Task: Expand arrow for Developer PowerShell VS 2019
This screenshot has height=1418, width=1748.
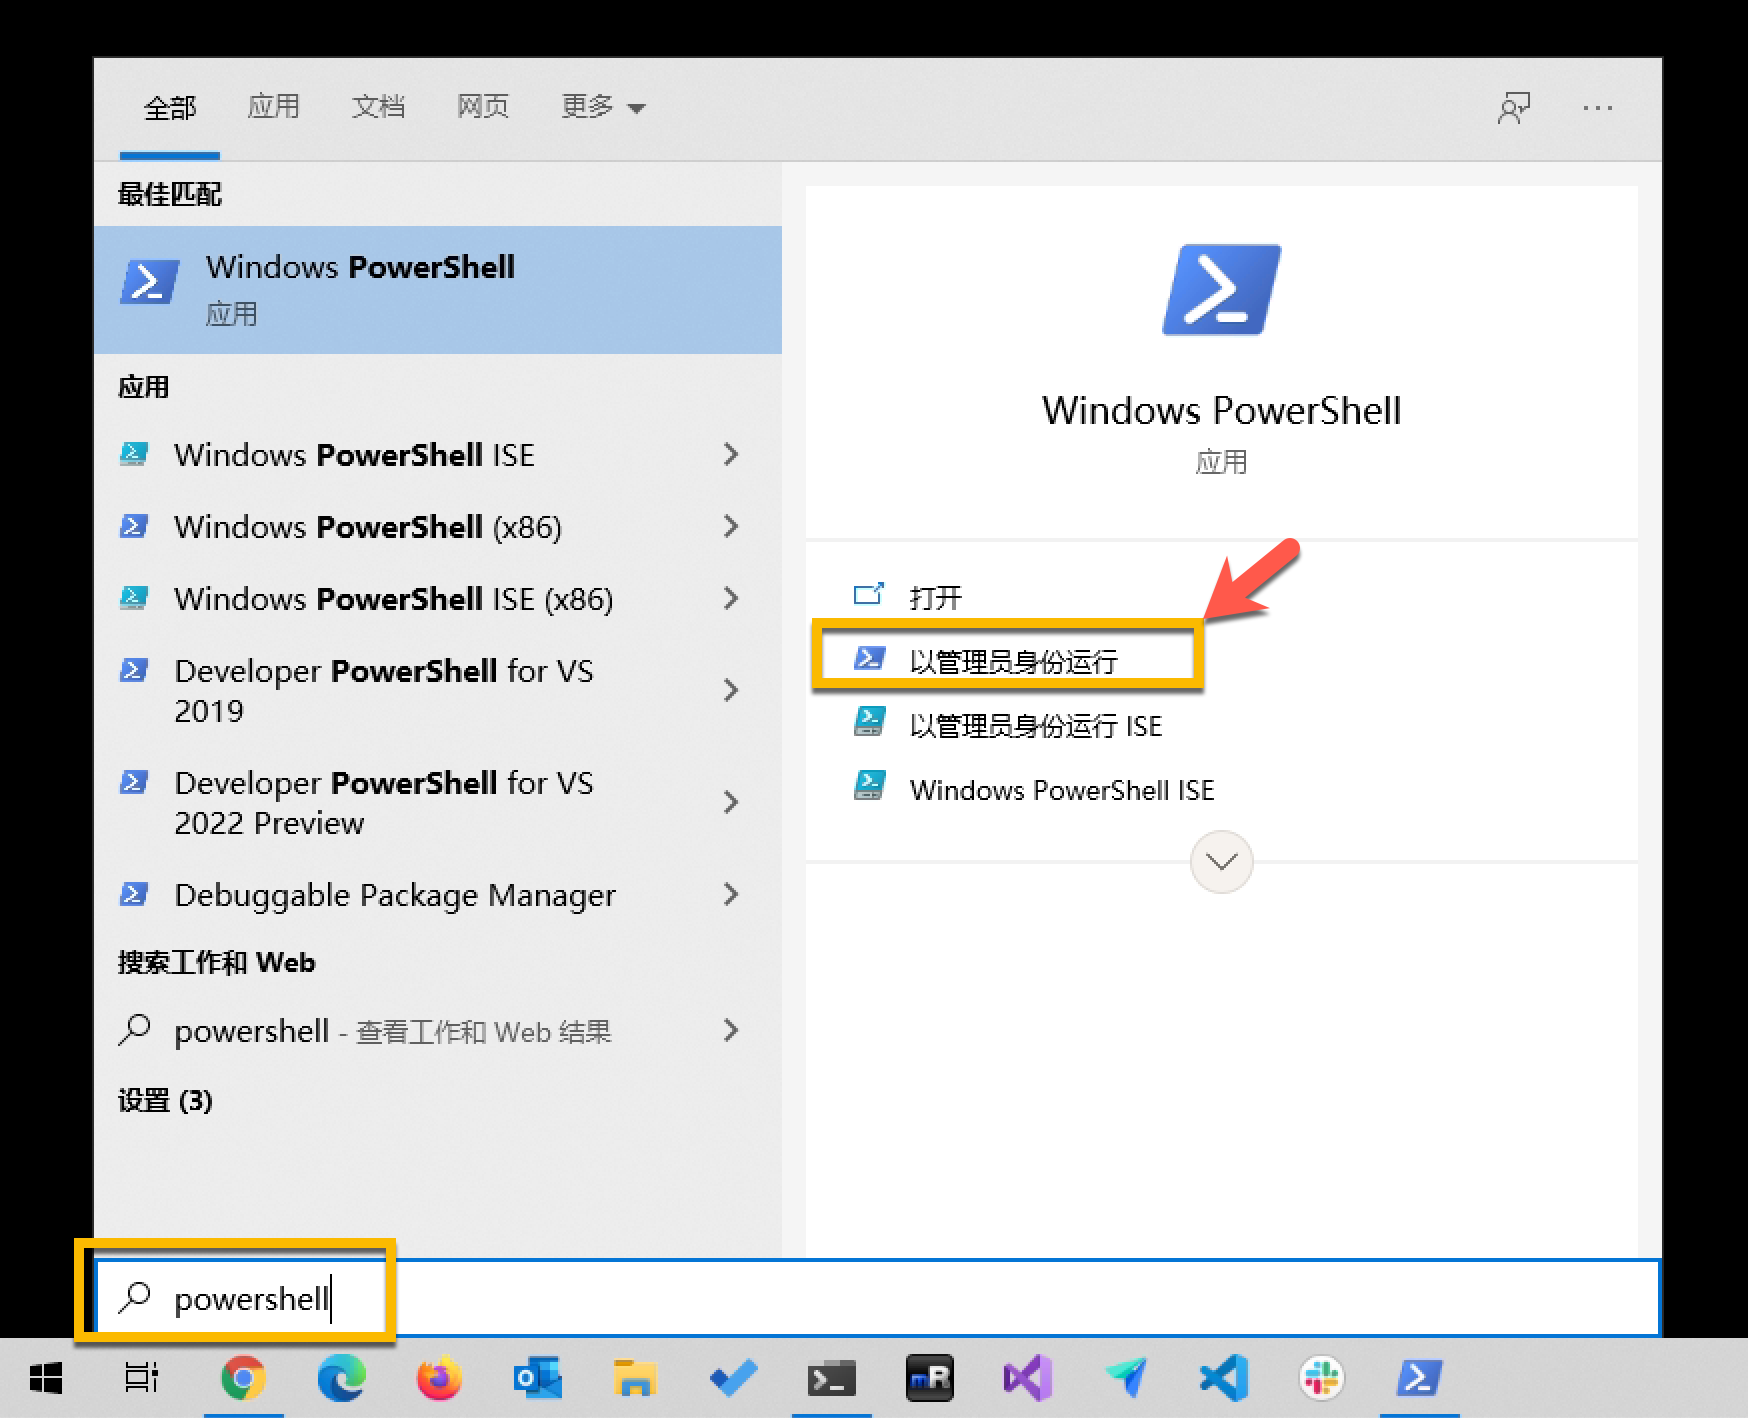Action: point(731,691)
